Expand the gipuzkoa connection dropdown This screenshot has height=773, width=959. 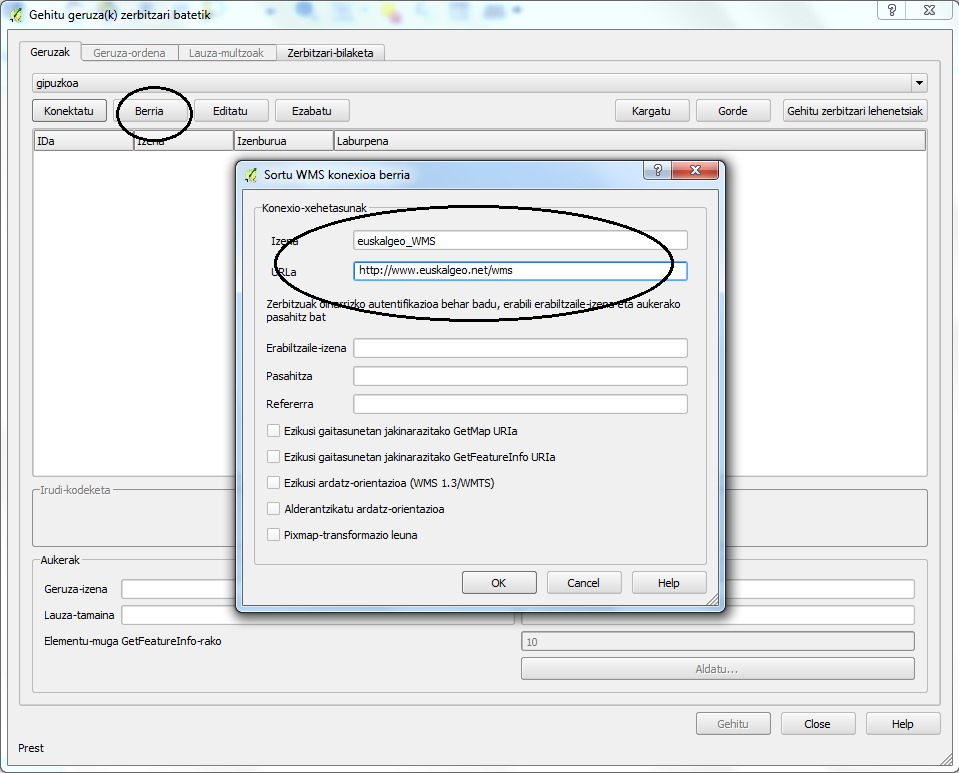(918, 84)
